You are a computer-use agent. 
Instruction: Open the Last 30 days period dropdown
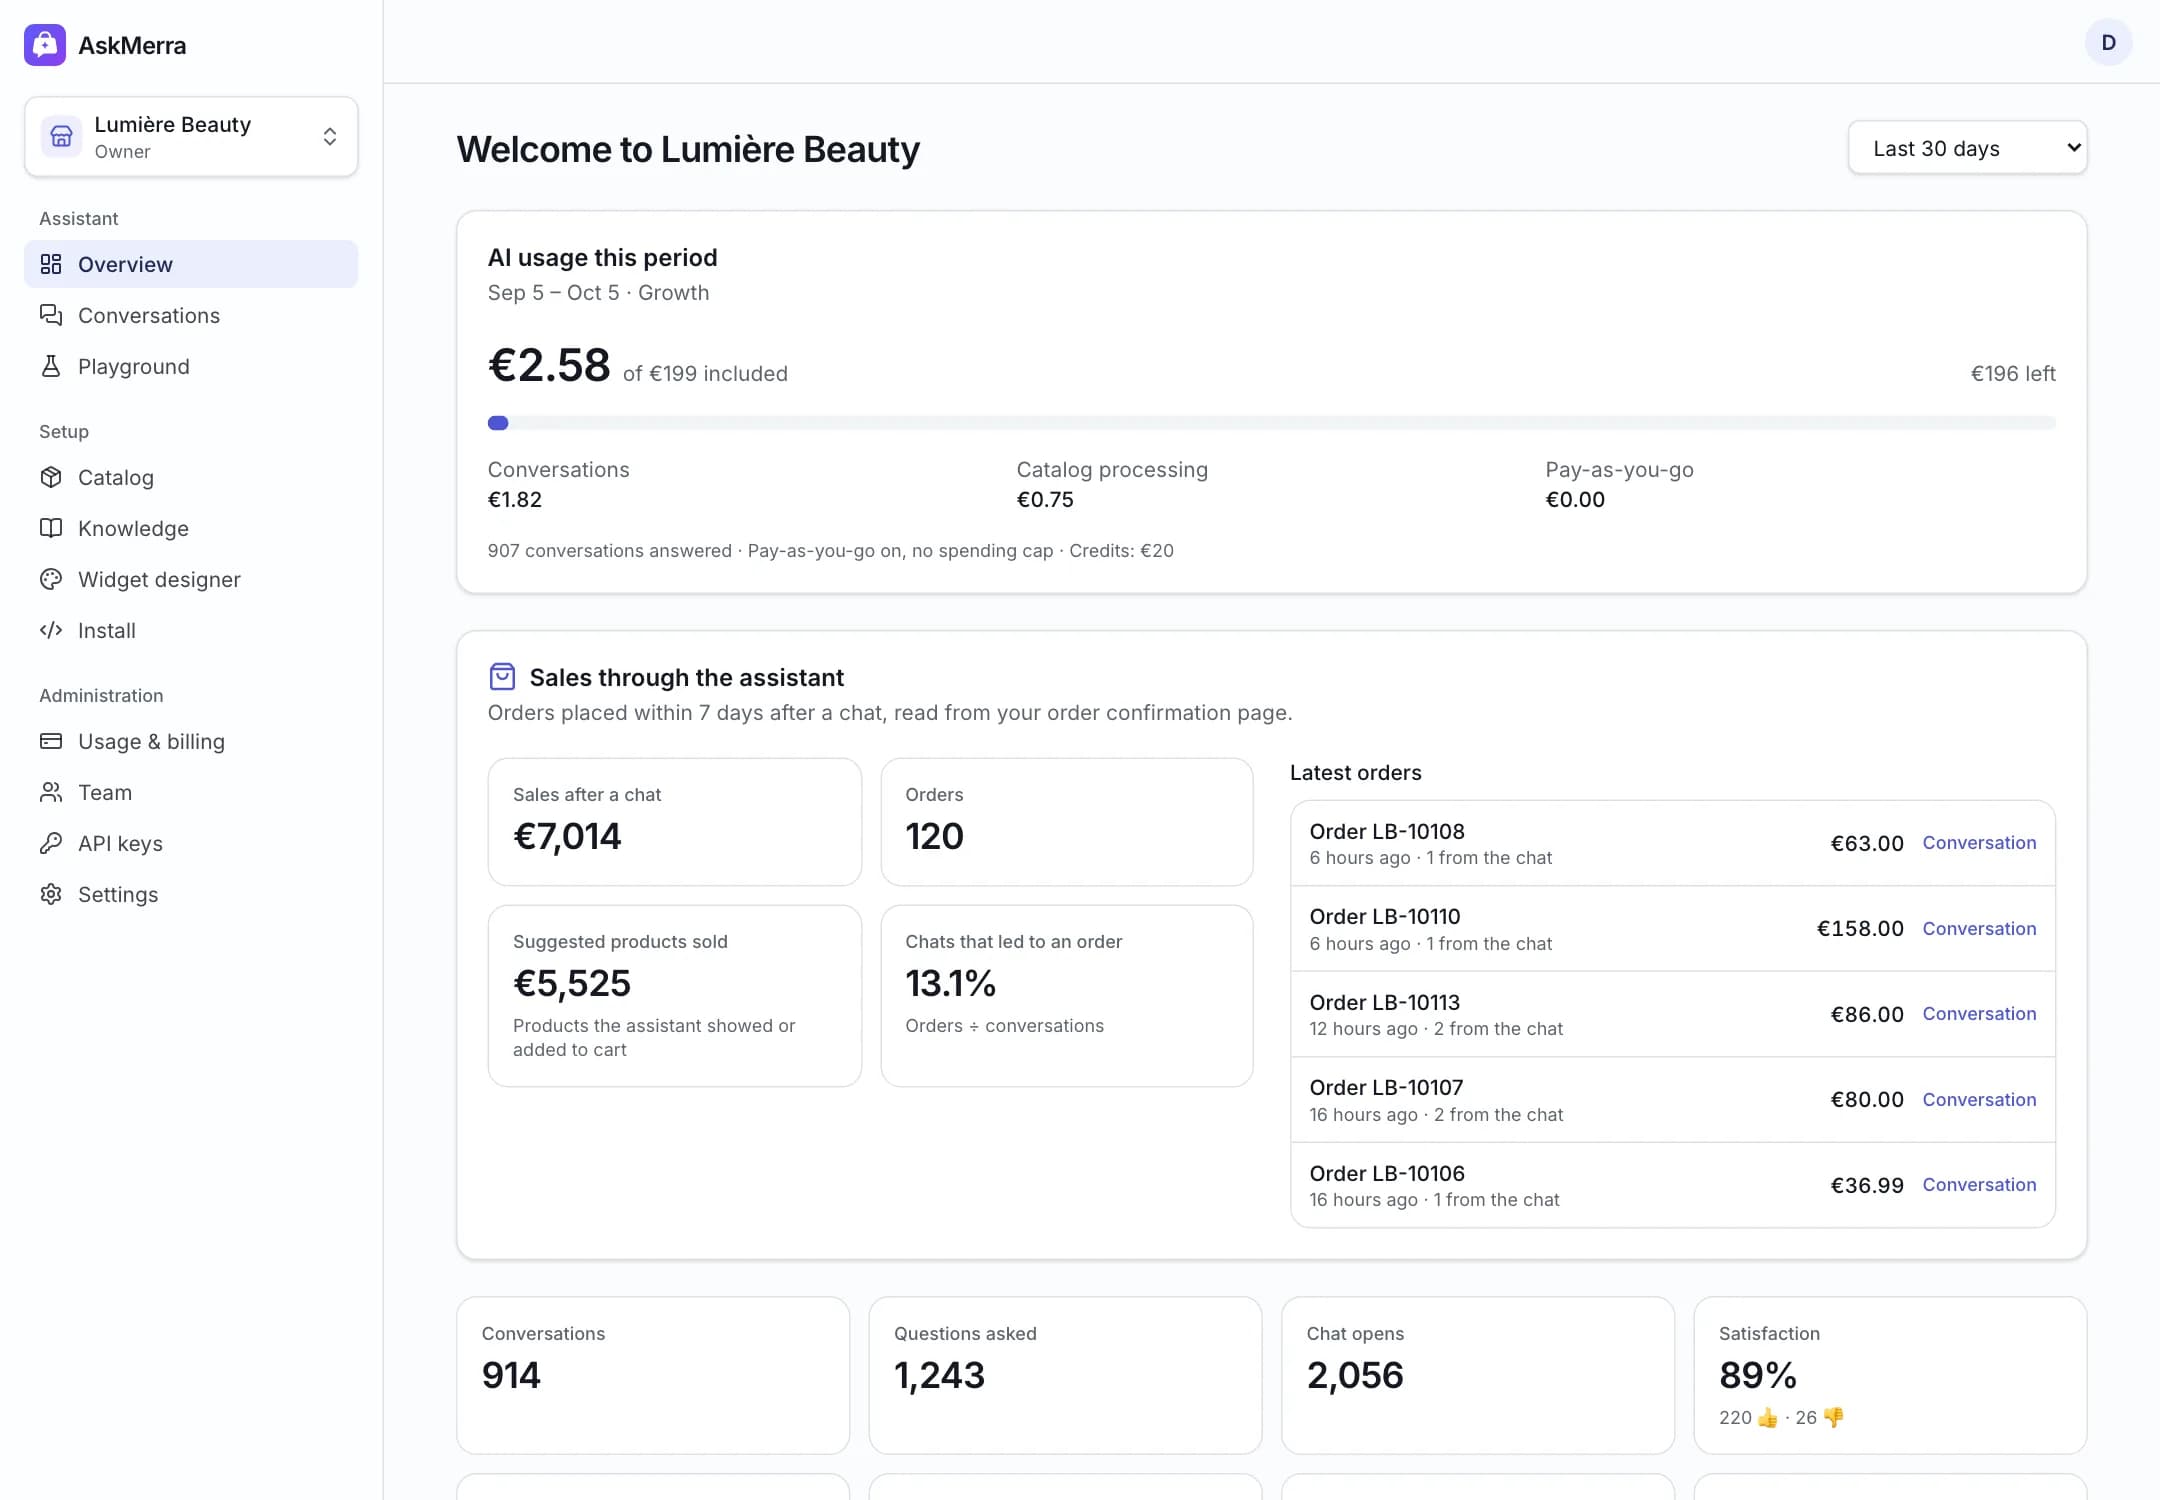tap(1967, 148)
